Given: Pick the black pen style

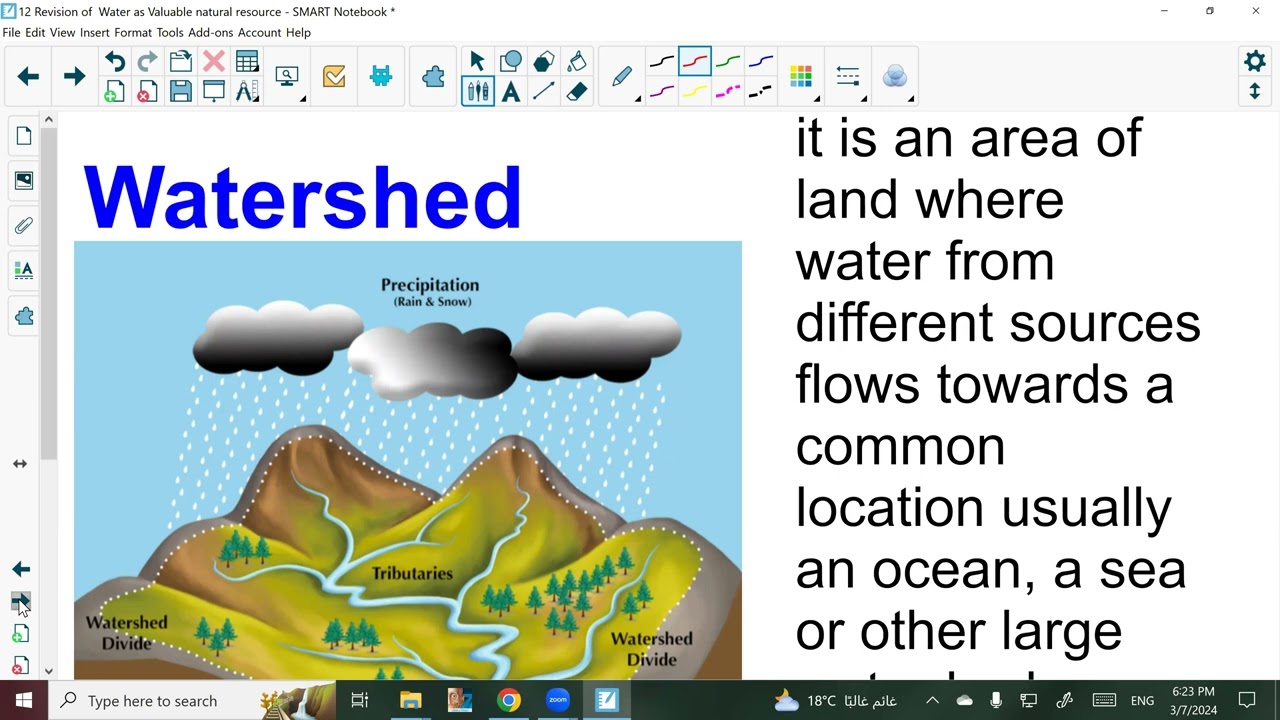Looking at the screenshot, I should coord(662,62).
